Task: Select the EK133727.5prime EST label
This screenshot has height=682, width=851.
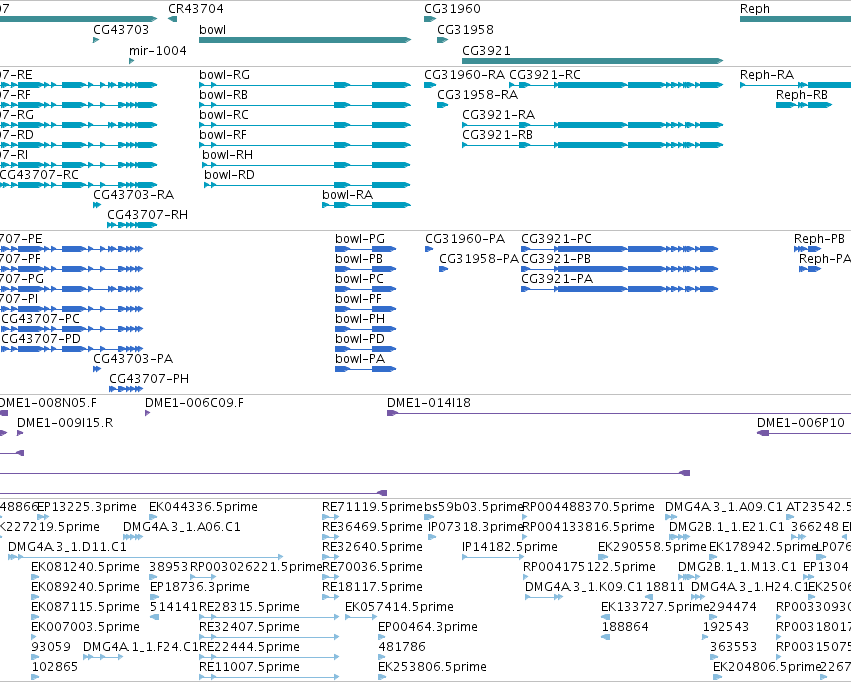Action: click(x=655, y=608)
